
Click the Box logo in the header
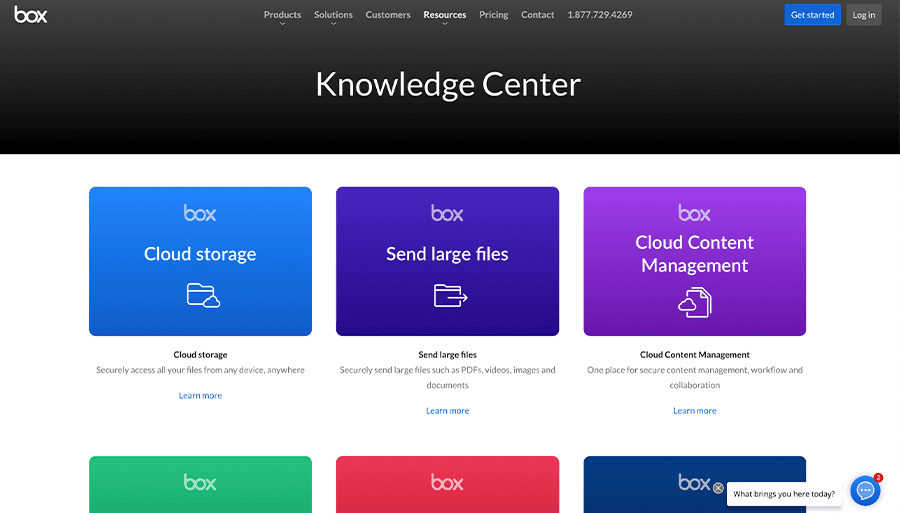point(30,15)
